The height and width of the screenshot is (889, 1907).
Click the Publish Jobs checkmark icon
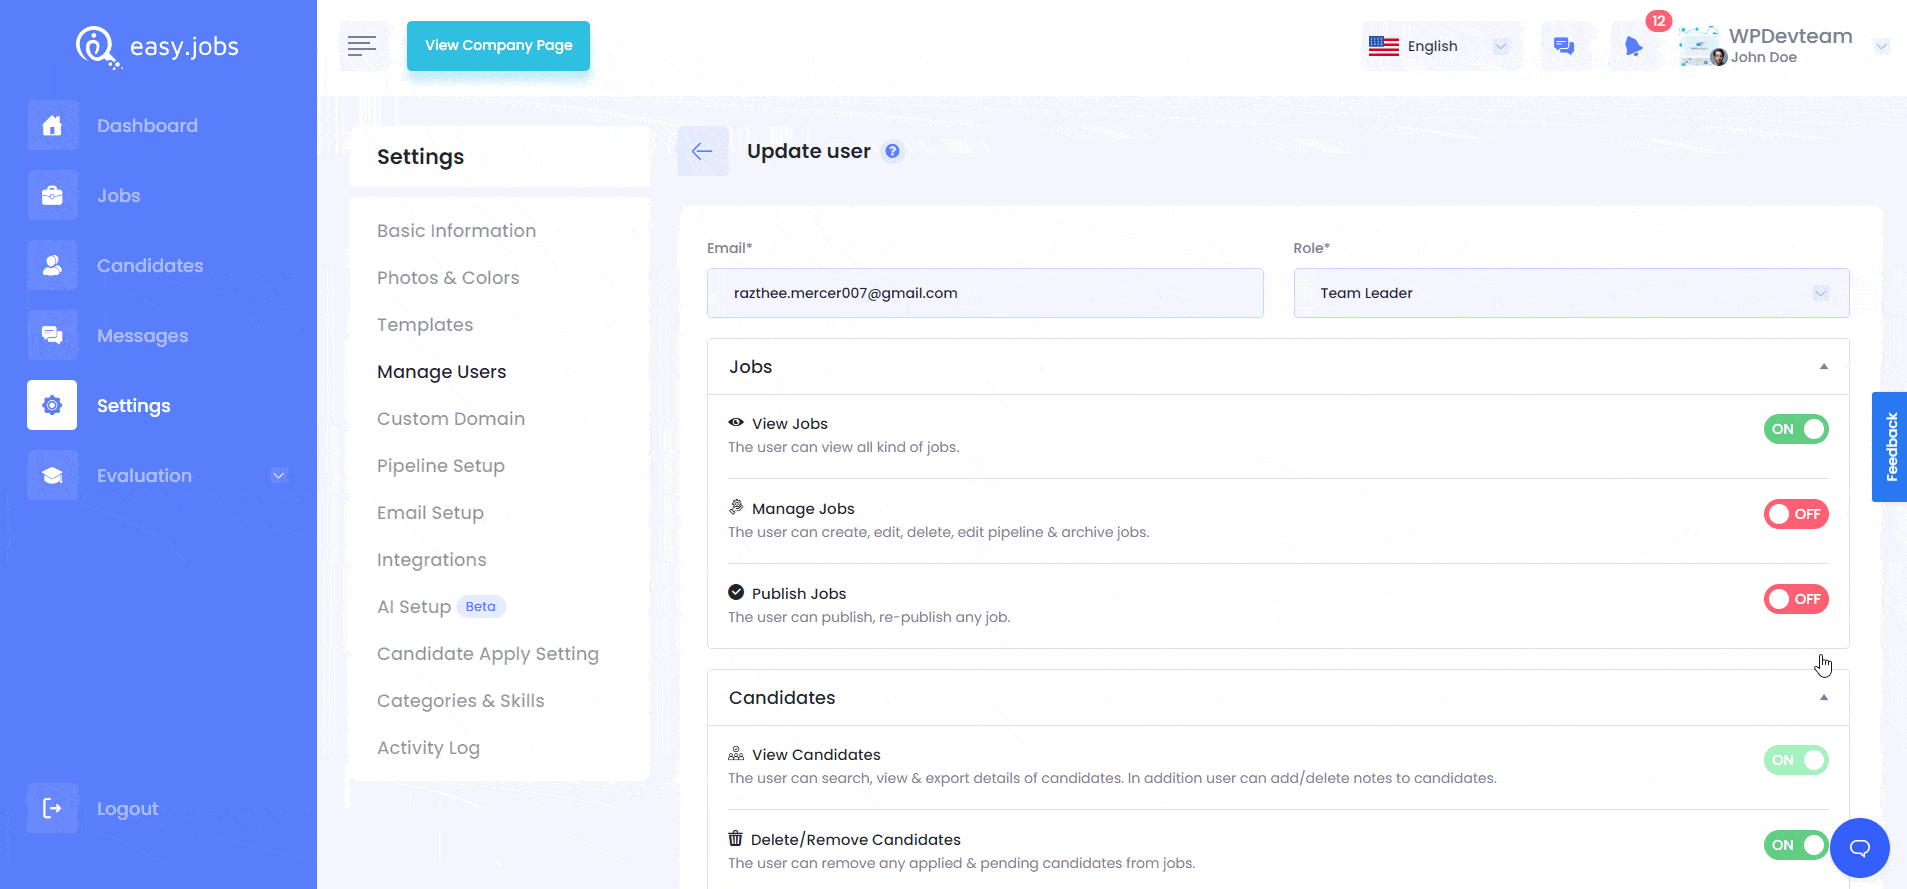click(x=736, y=592)
